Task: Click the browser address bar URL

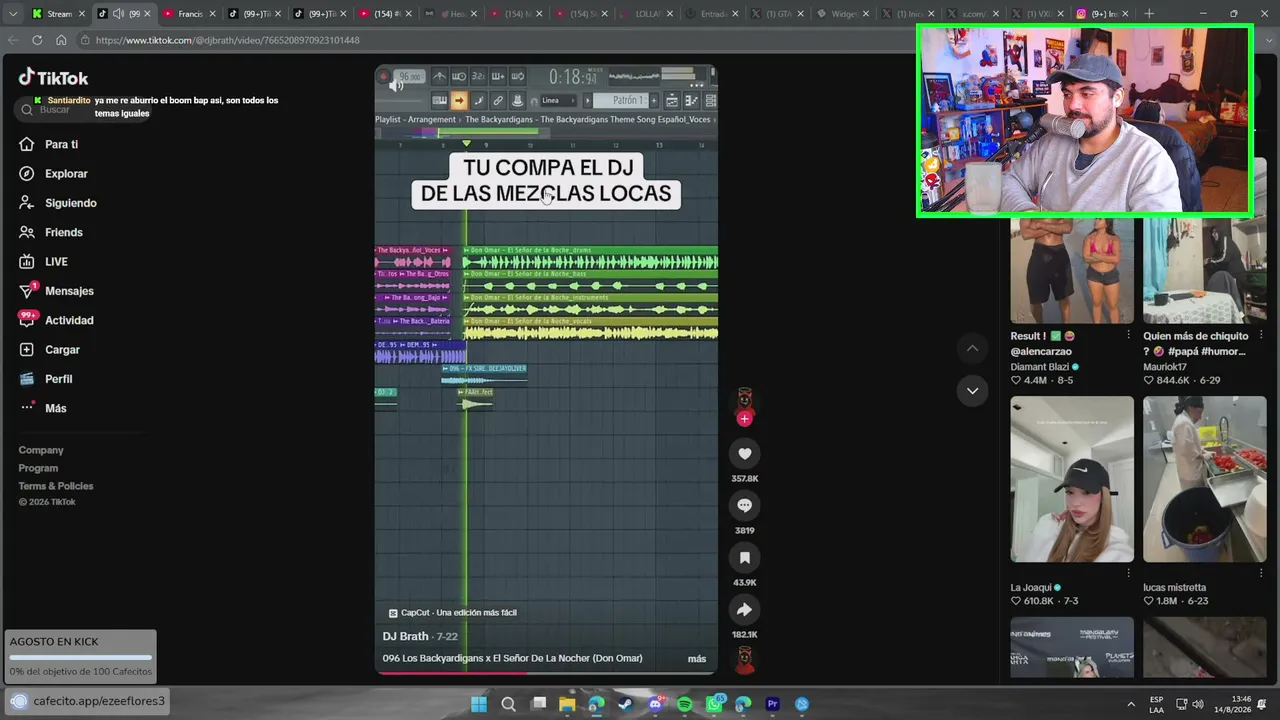Action: [228, 40]
